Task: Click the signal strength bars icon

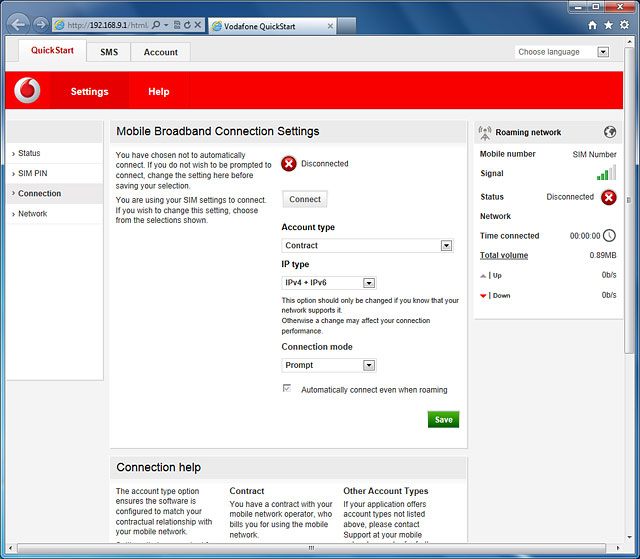Action: (x=606, y=174)
